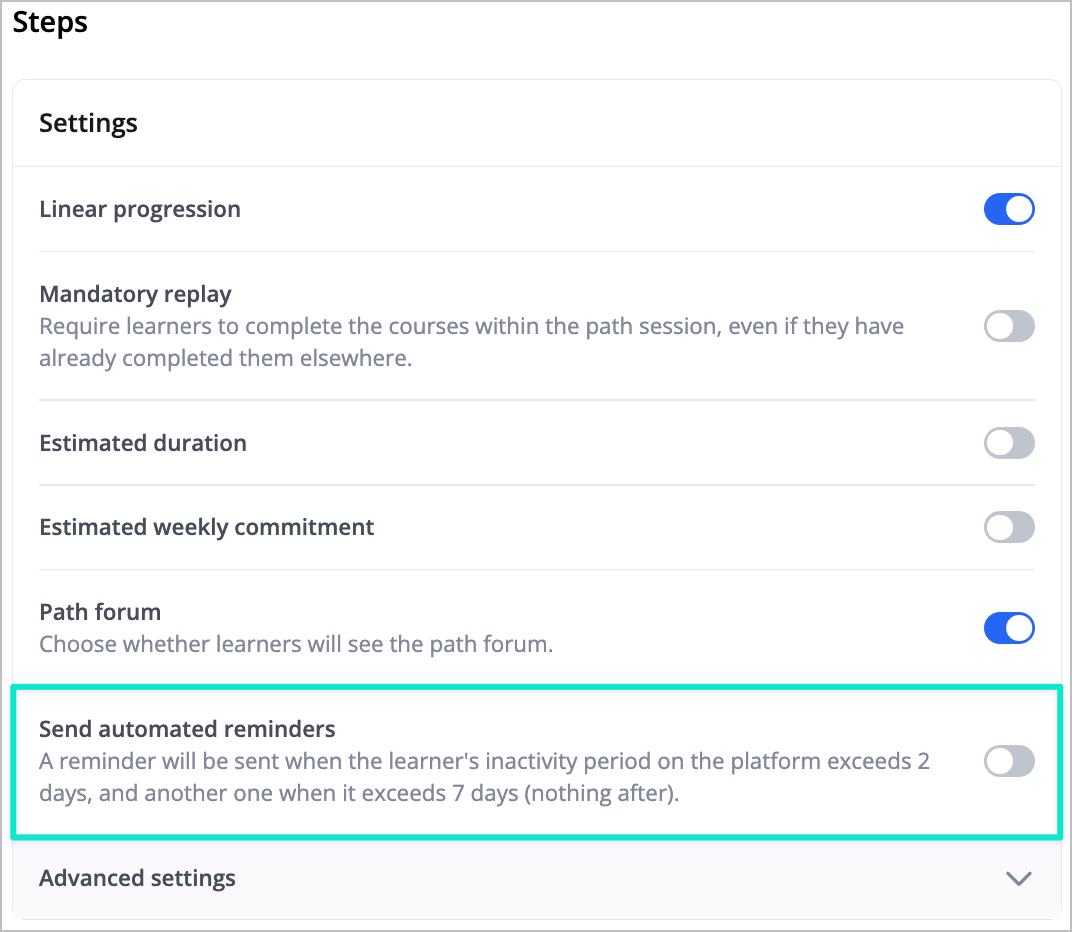Expand Advanced settings with the chevron arrow
This screenshot has height=932, width=1072.
pos(1019,879)
